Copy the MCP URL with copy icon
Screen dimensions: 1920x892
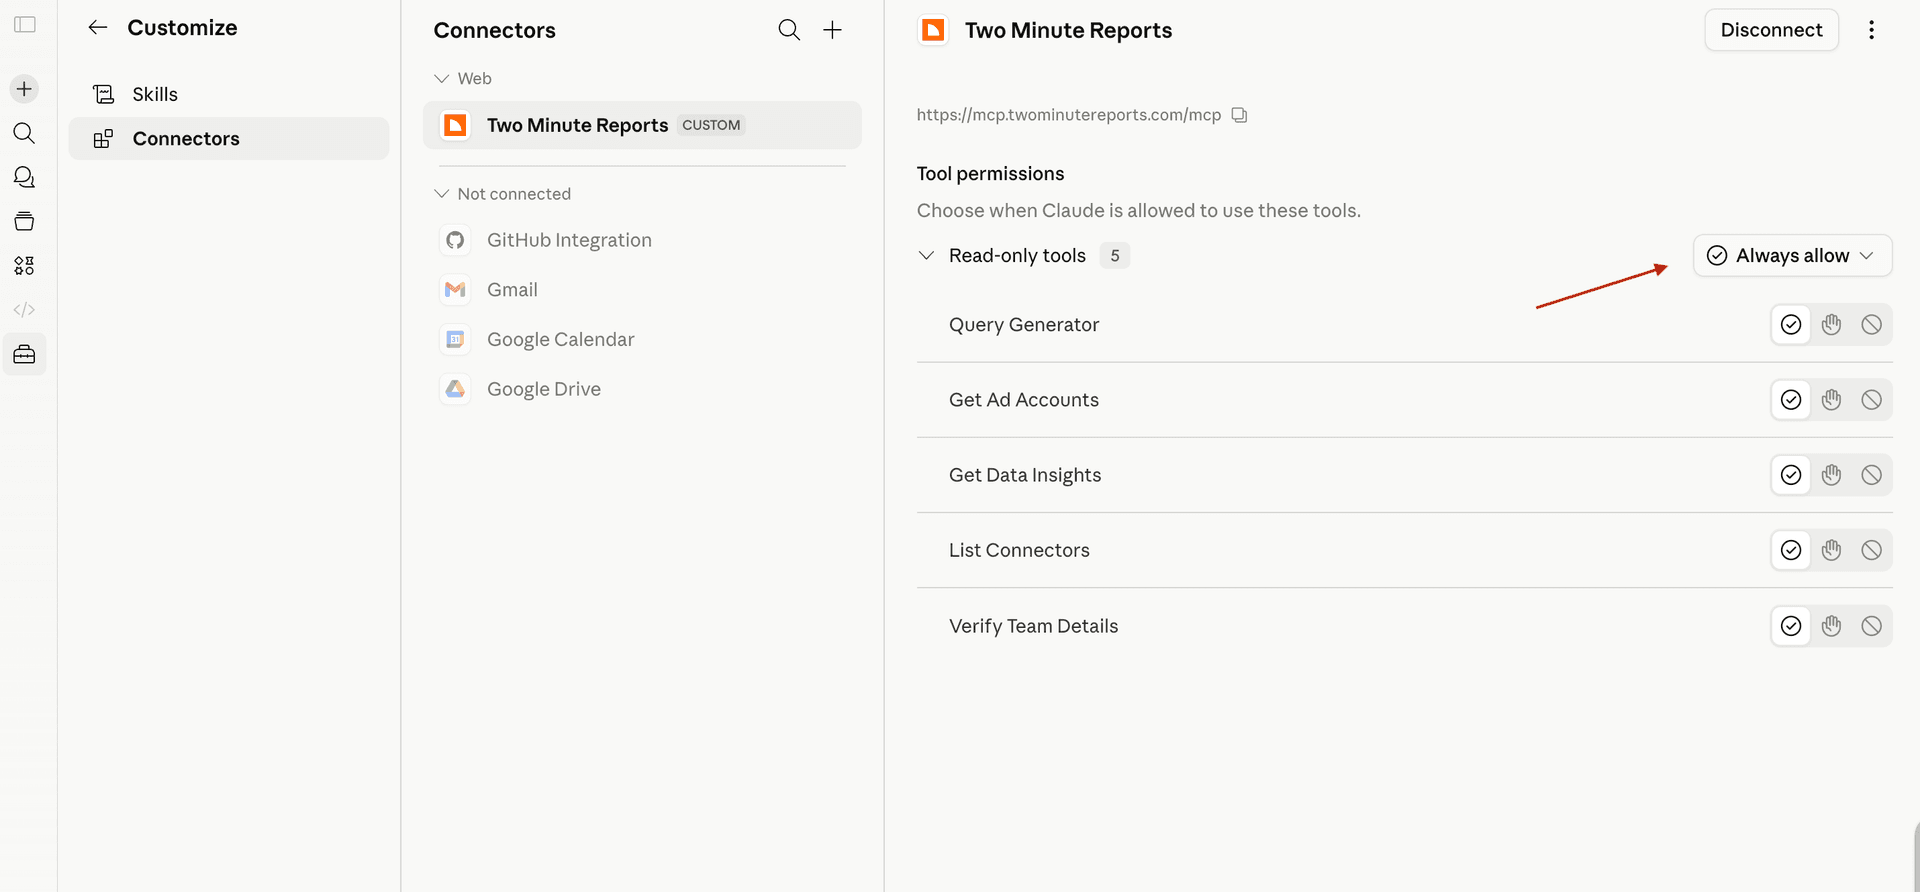pyautogui.click(x=1239, y=115)
